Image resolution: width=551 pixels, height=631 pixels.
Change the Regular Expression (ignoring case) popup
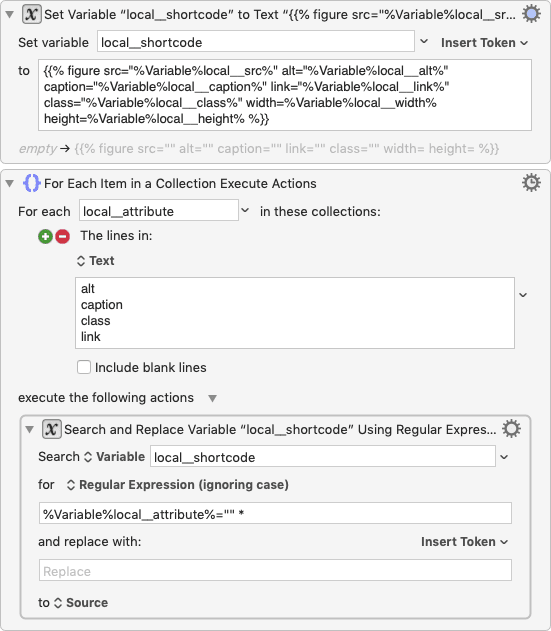(177, 485)
